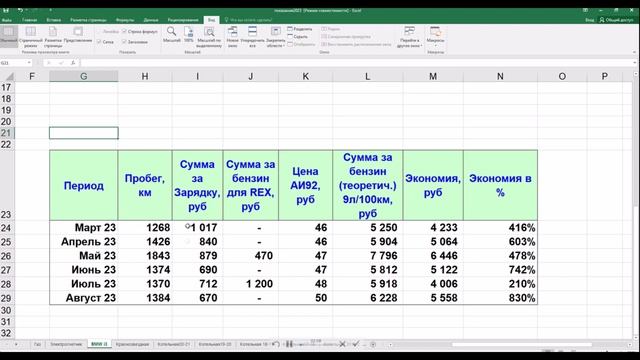Open the Рецензирование ribbon tab
640x360 pixels.
182,20
